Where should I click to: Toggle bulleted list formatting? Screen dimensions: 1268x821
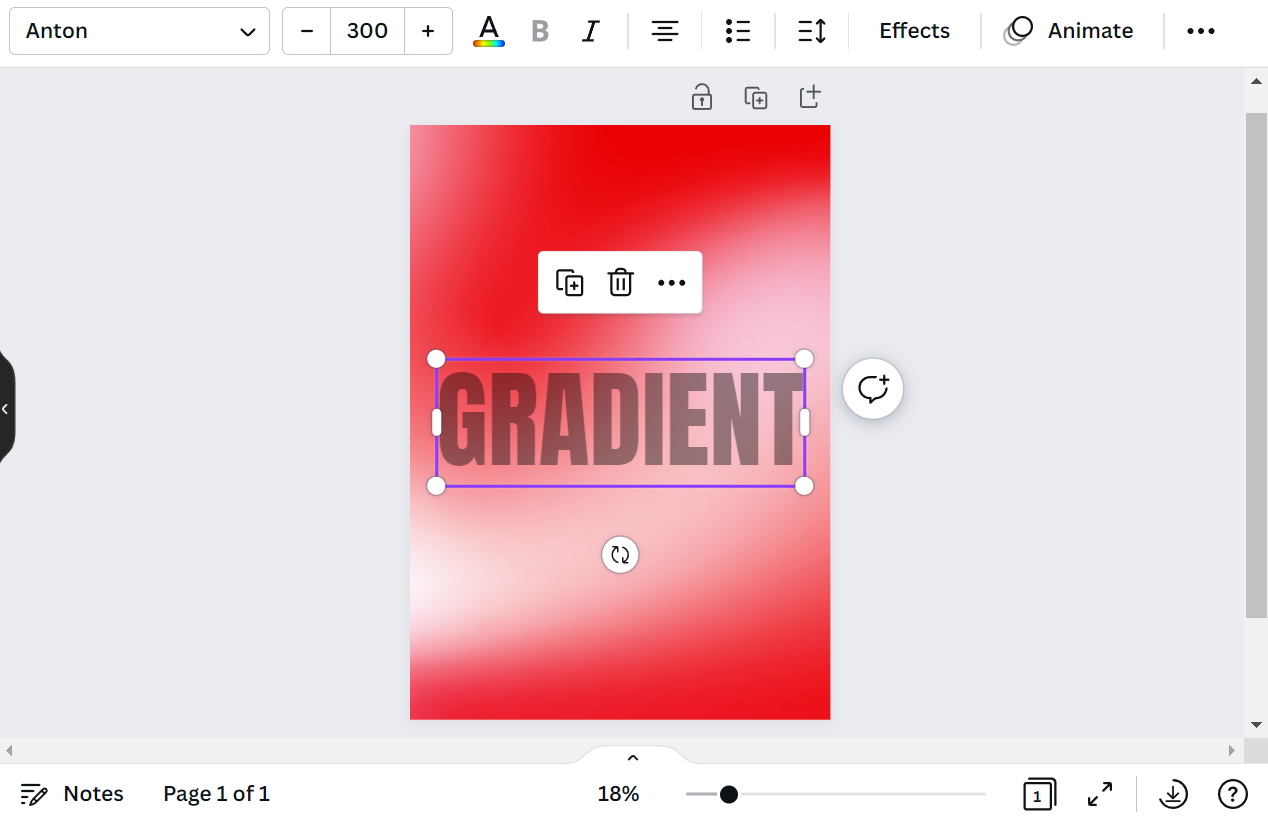(x=738, y=31)
